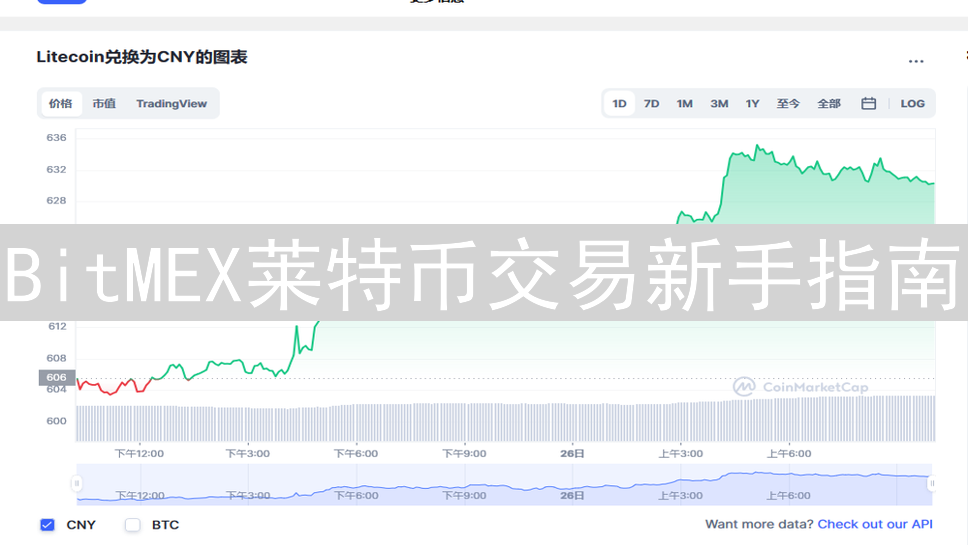The image size is (968, 545).
Task: Select the 价格 price tab
Action: [x=60, y=104]
